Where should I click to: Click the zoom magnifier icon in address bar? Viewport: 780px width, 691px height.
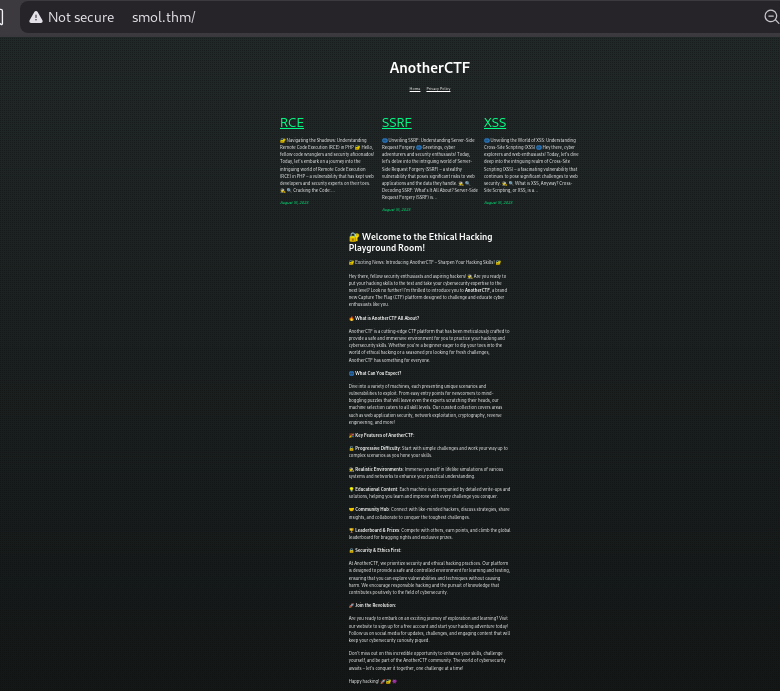[x=772, y=17]
